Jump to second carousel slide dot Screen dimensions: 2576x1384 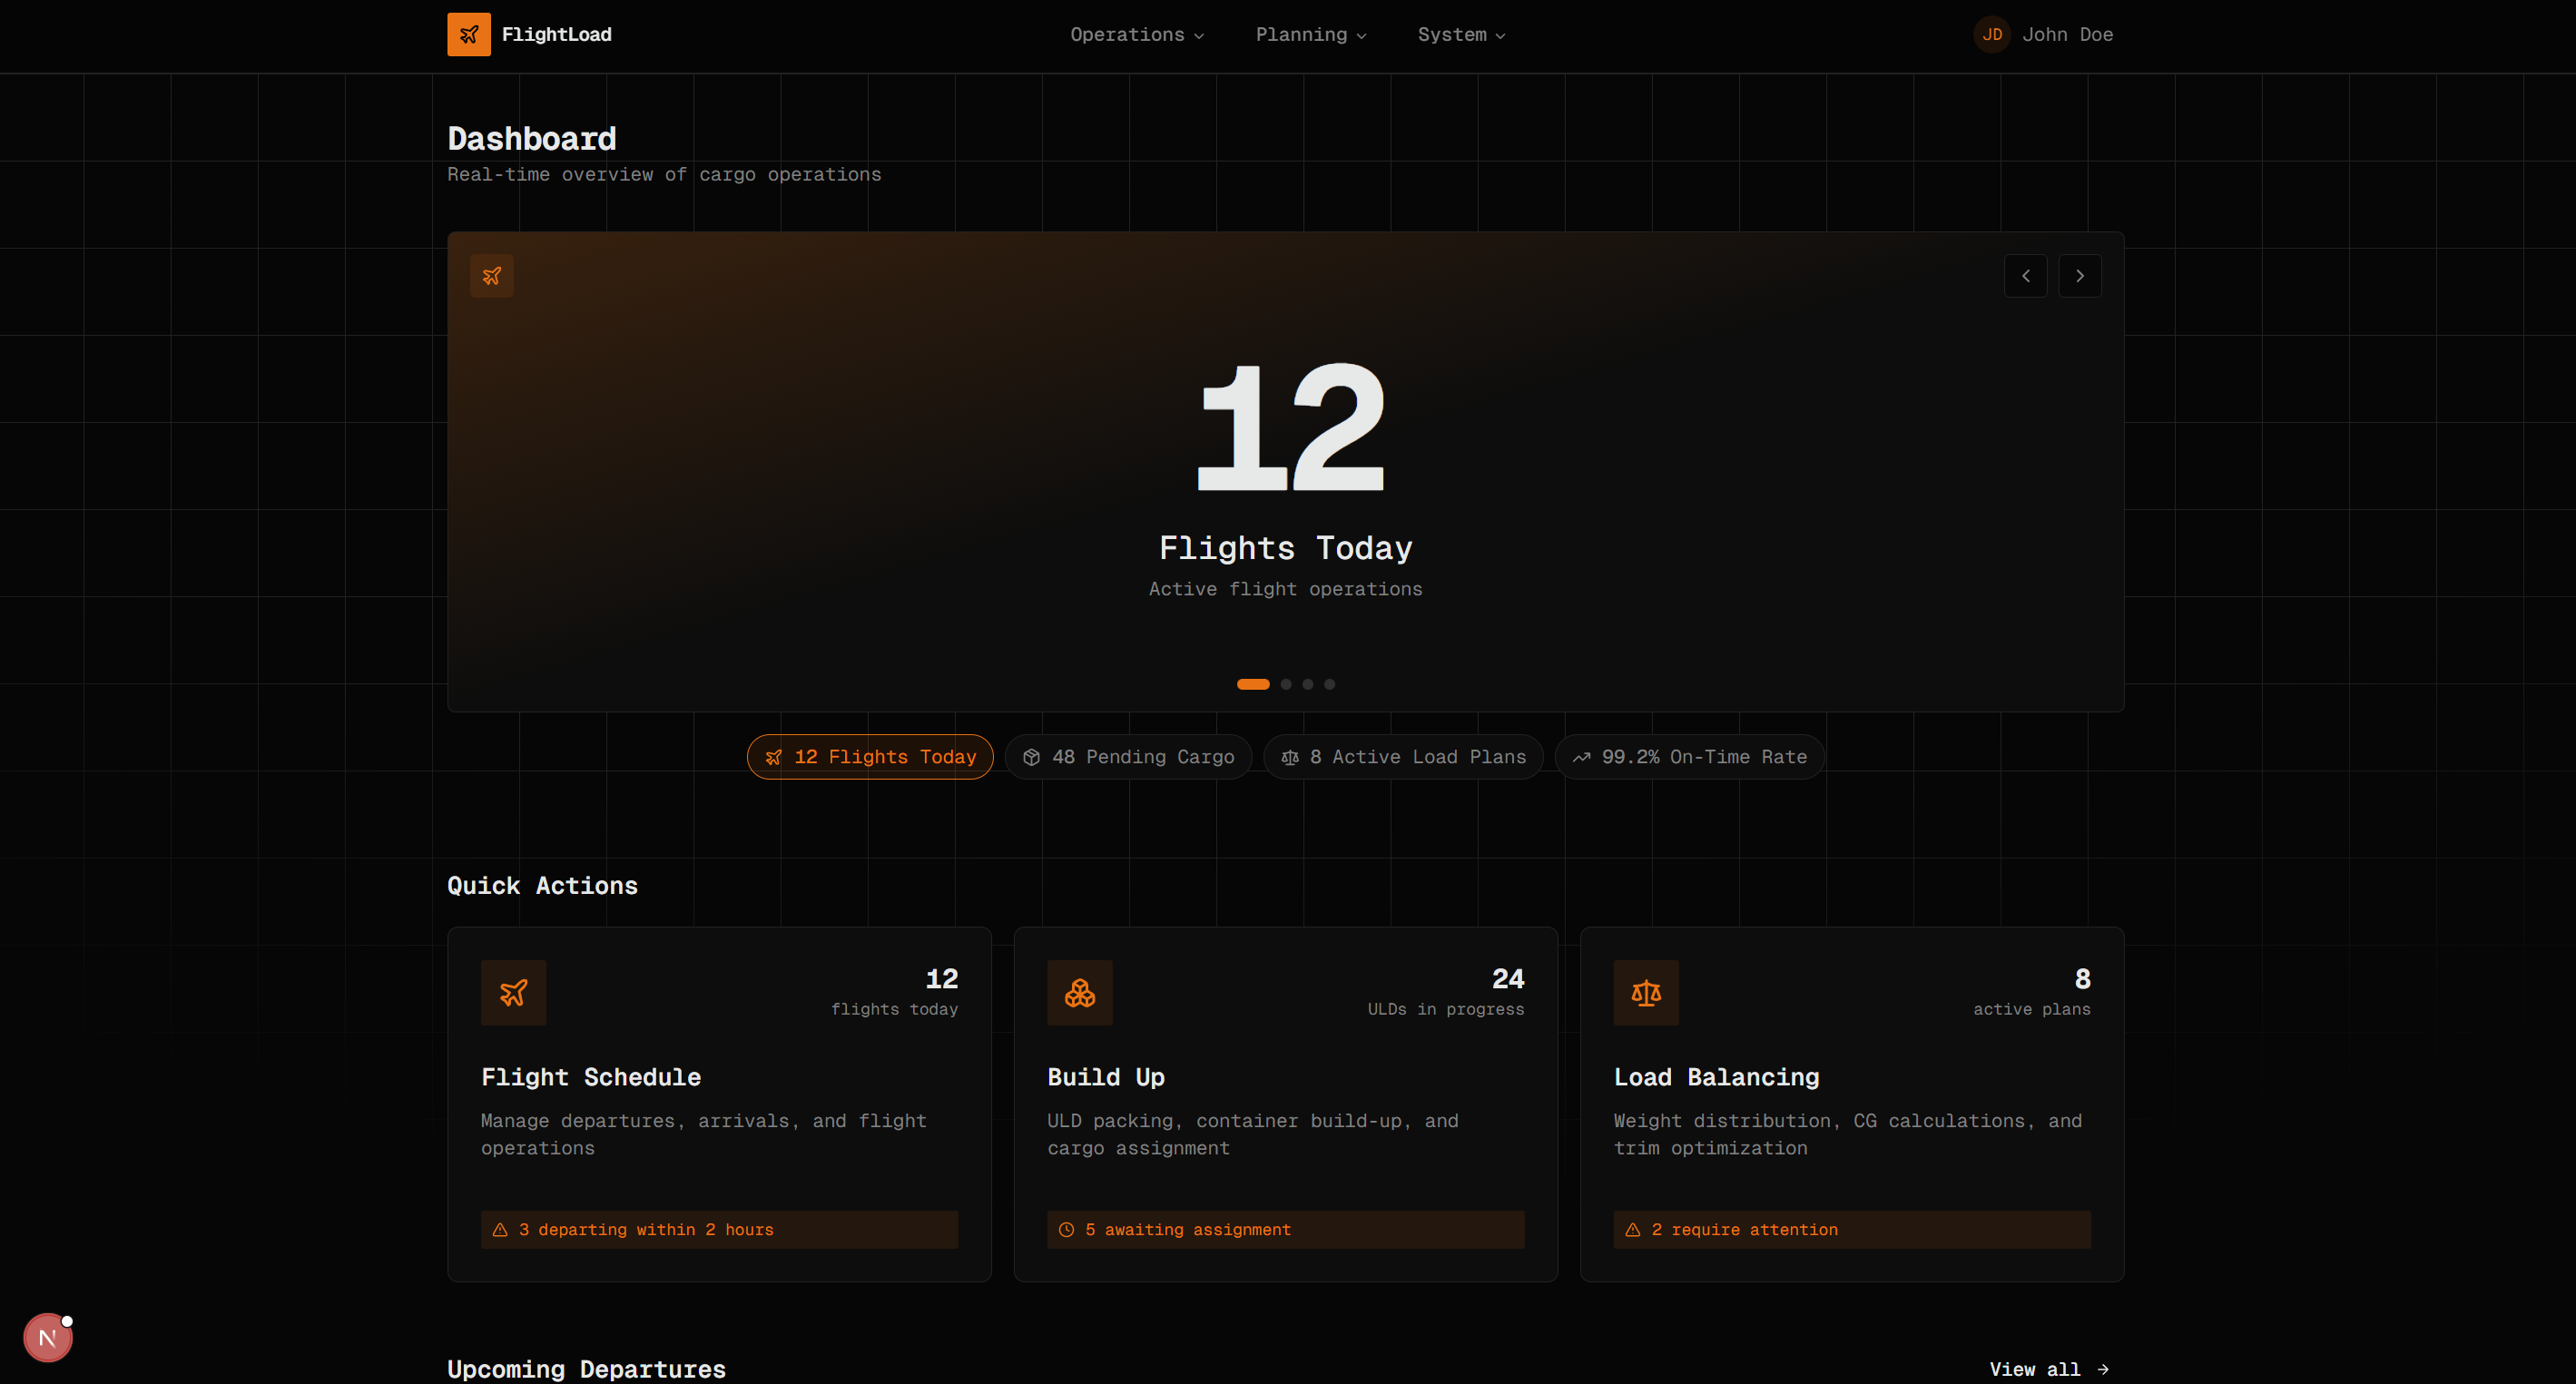(1285, 684)
